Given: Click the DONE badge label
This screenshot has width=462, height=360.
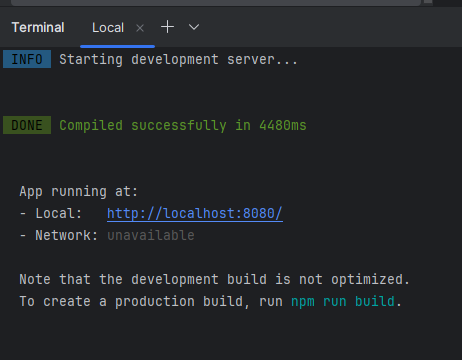Looking at the screenshot, I should pyautogui.click(x=27, y=125).
